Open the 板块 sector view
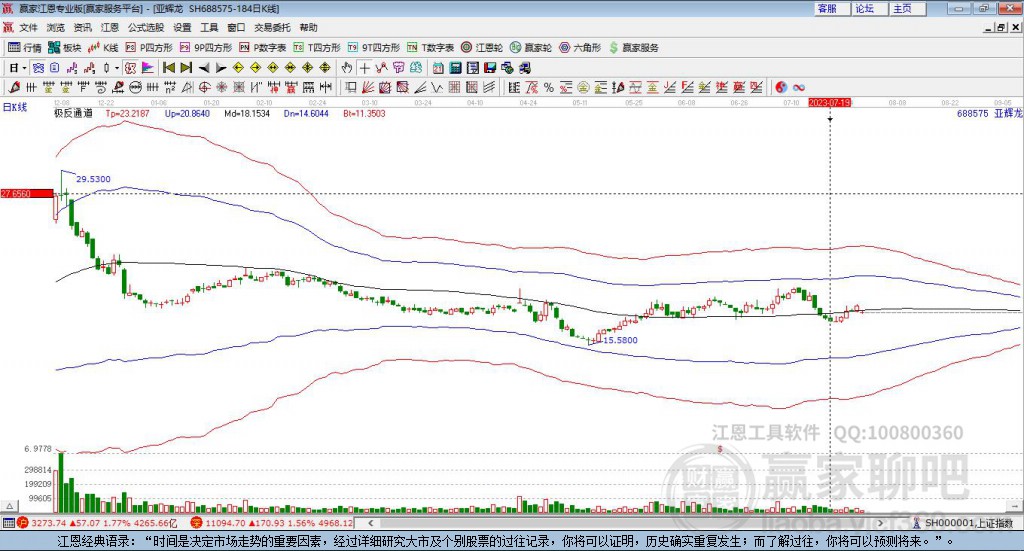 pos(64,48)
